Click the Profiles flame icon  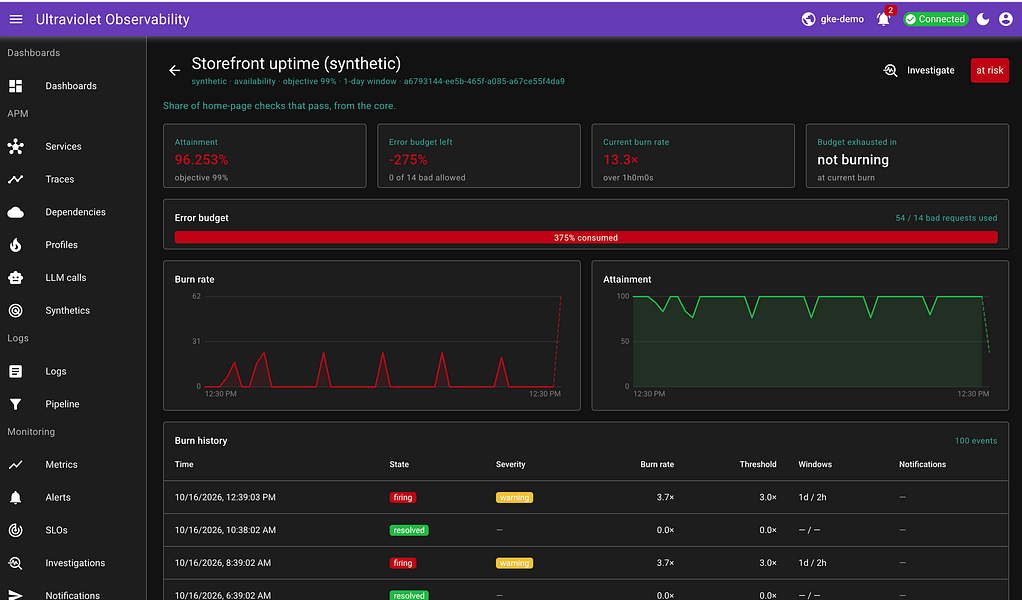point(16,245)
